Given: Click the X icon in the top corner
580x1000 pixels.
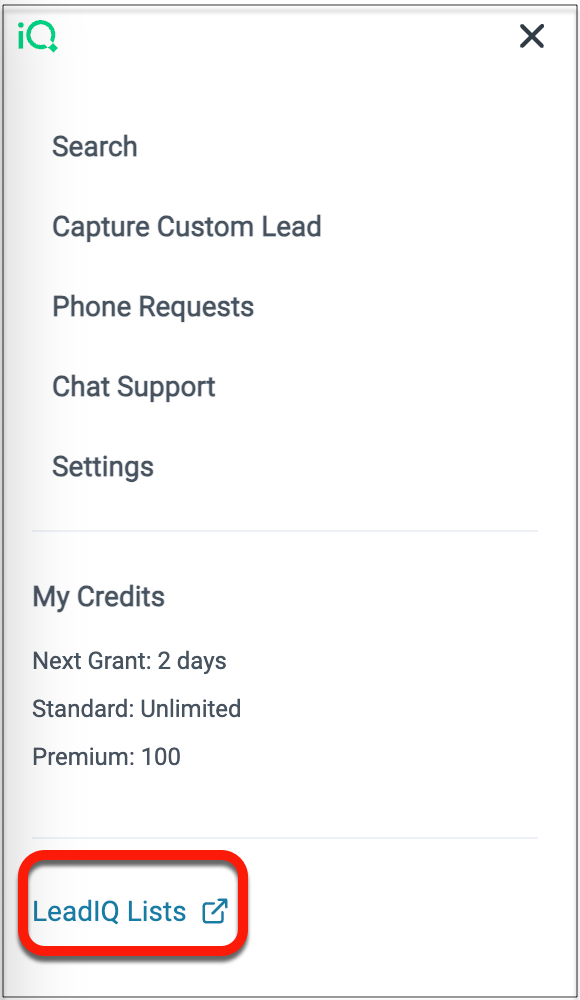Looking at the screenshot, I should tap(531, 36).
